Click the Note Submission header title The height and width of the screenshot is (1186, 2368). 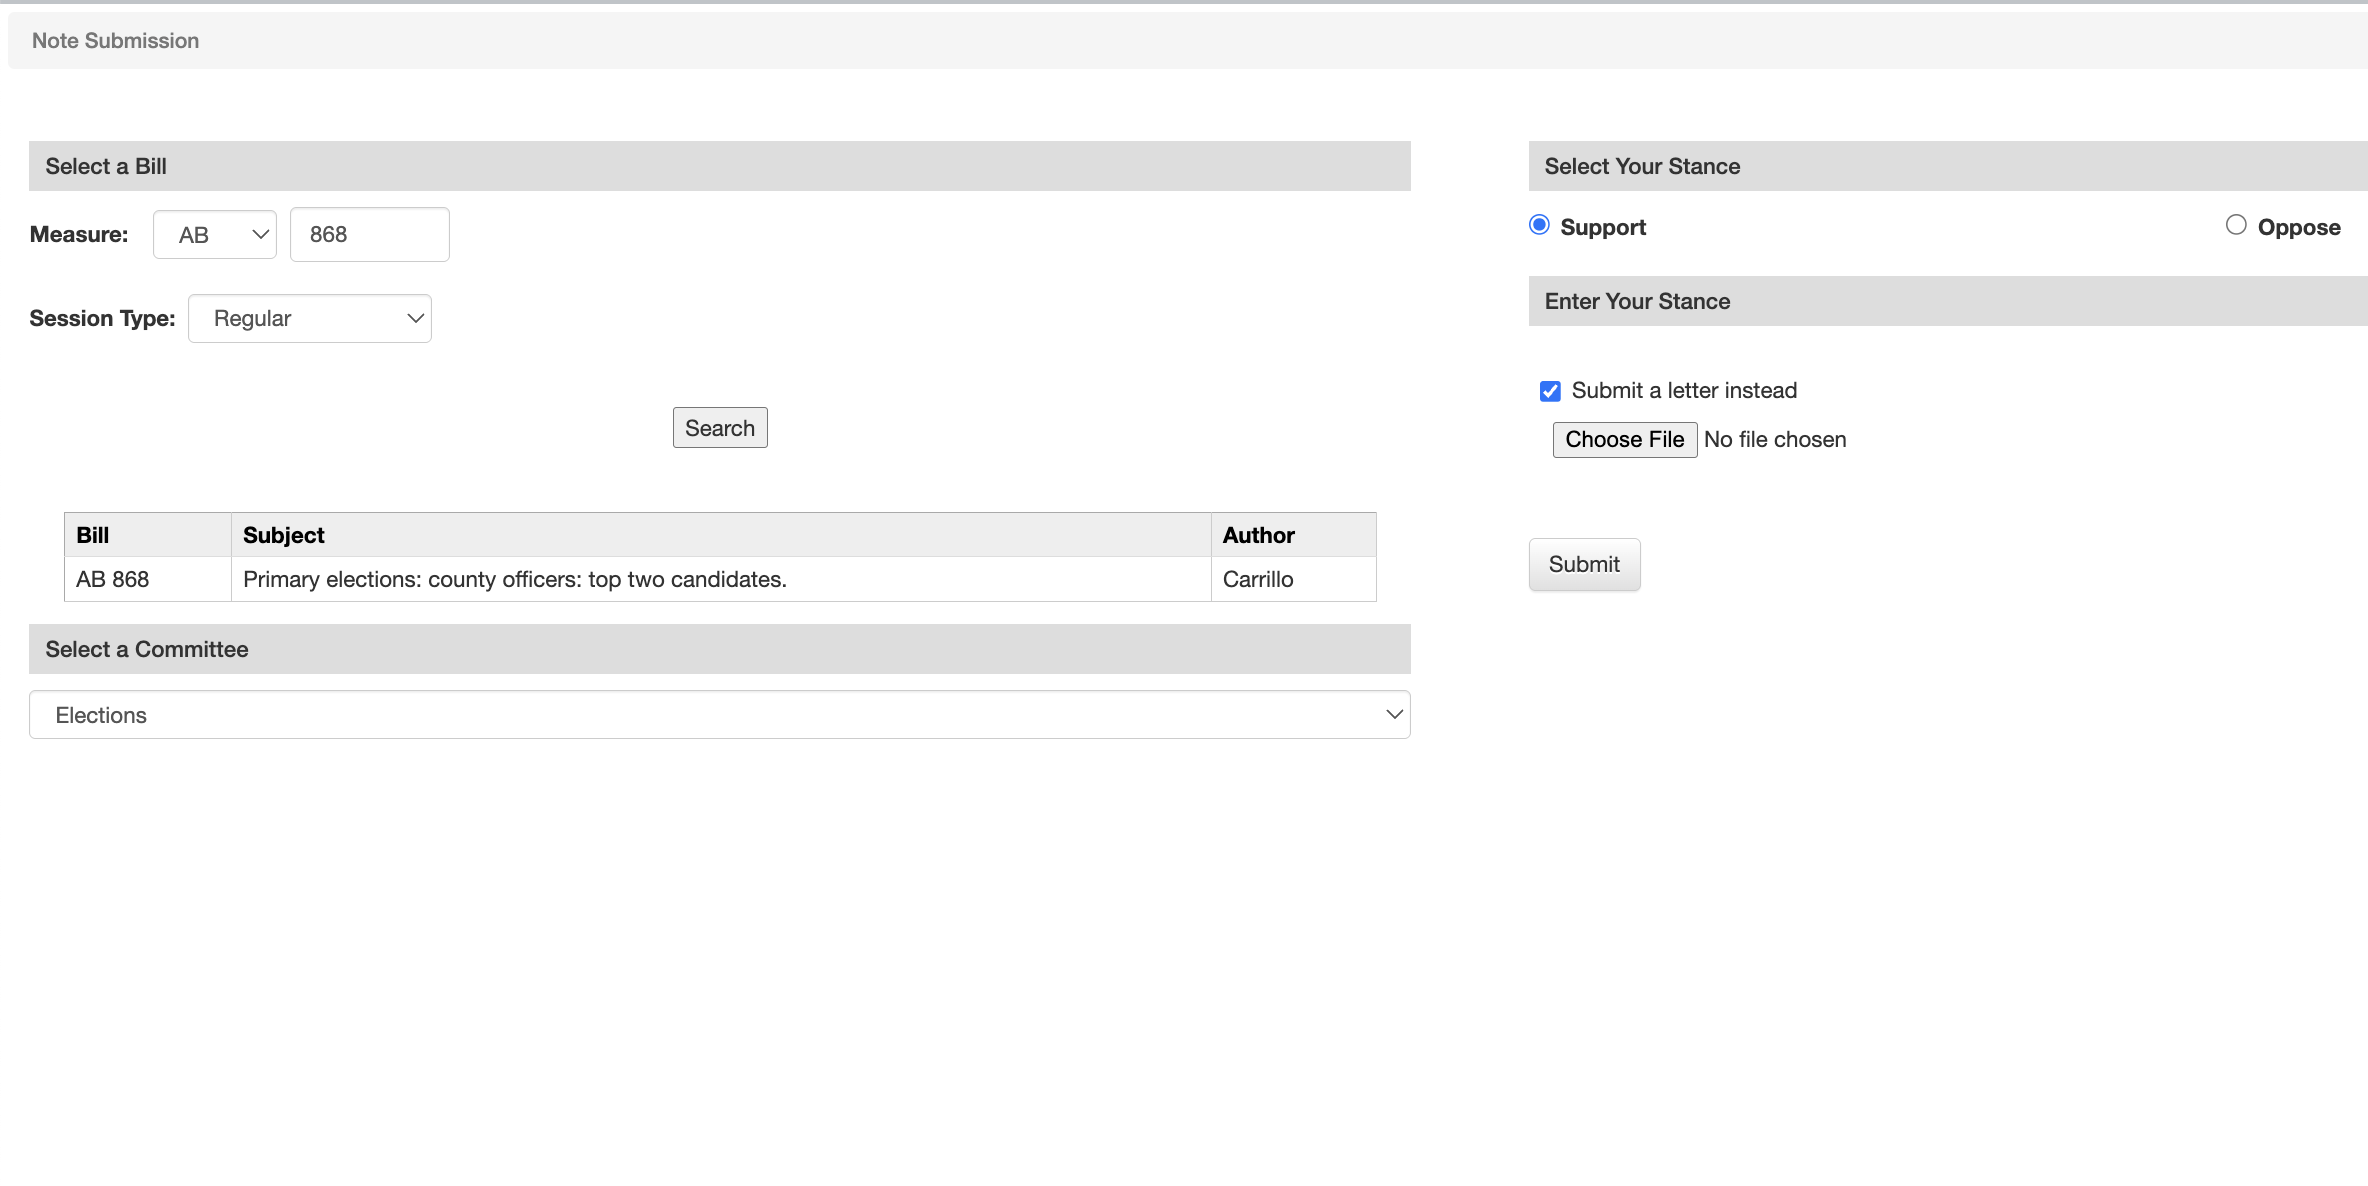(x=116, y=41)
